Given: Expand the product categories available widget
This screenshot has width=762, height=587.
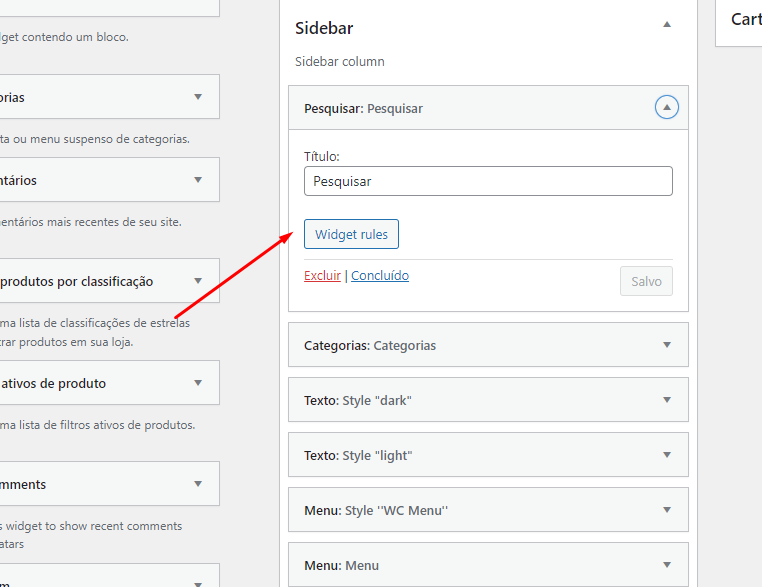Looking at the screenshot, I should tap(198, 97).
